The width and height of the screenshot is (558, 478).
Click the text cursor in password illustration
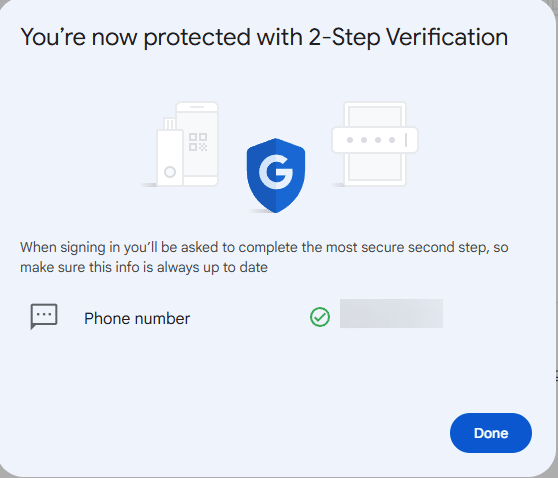click(406, 140)
